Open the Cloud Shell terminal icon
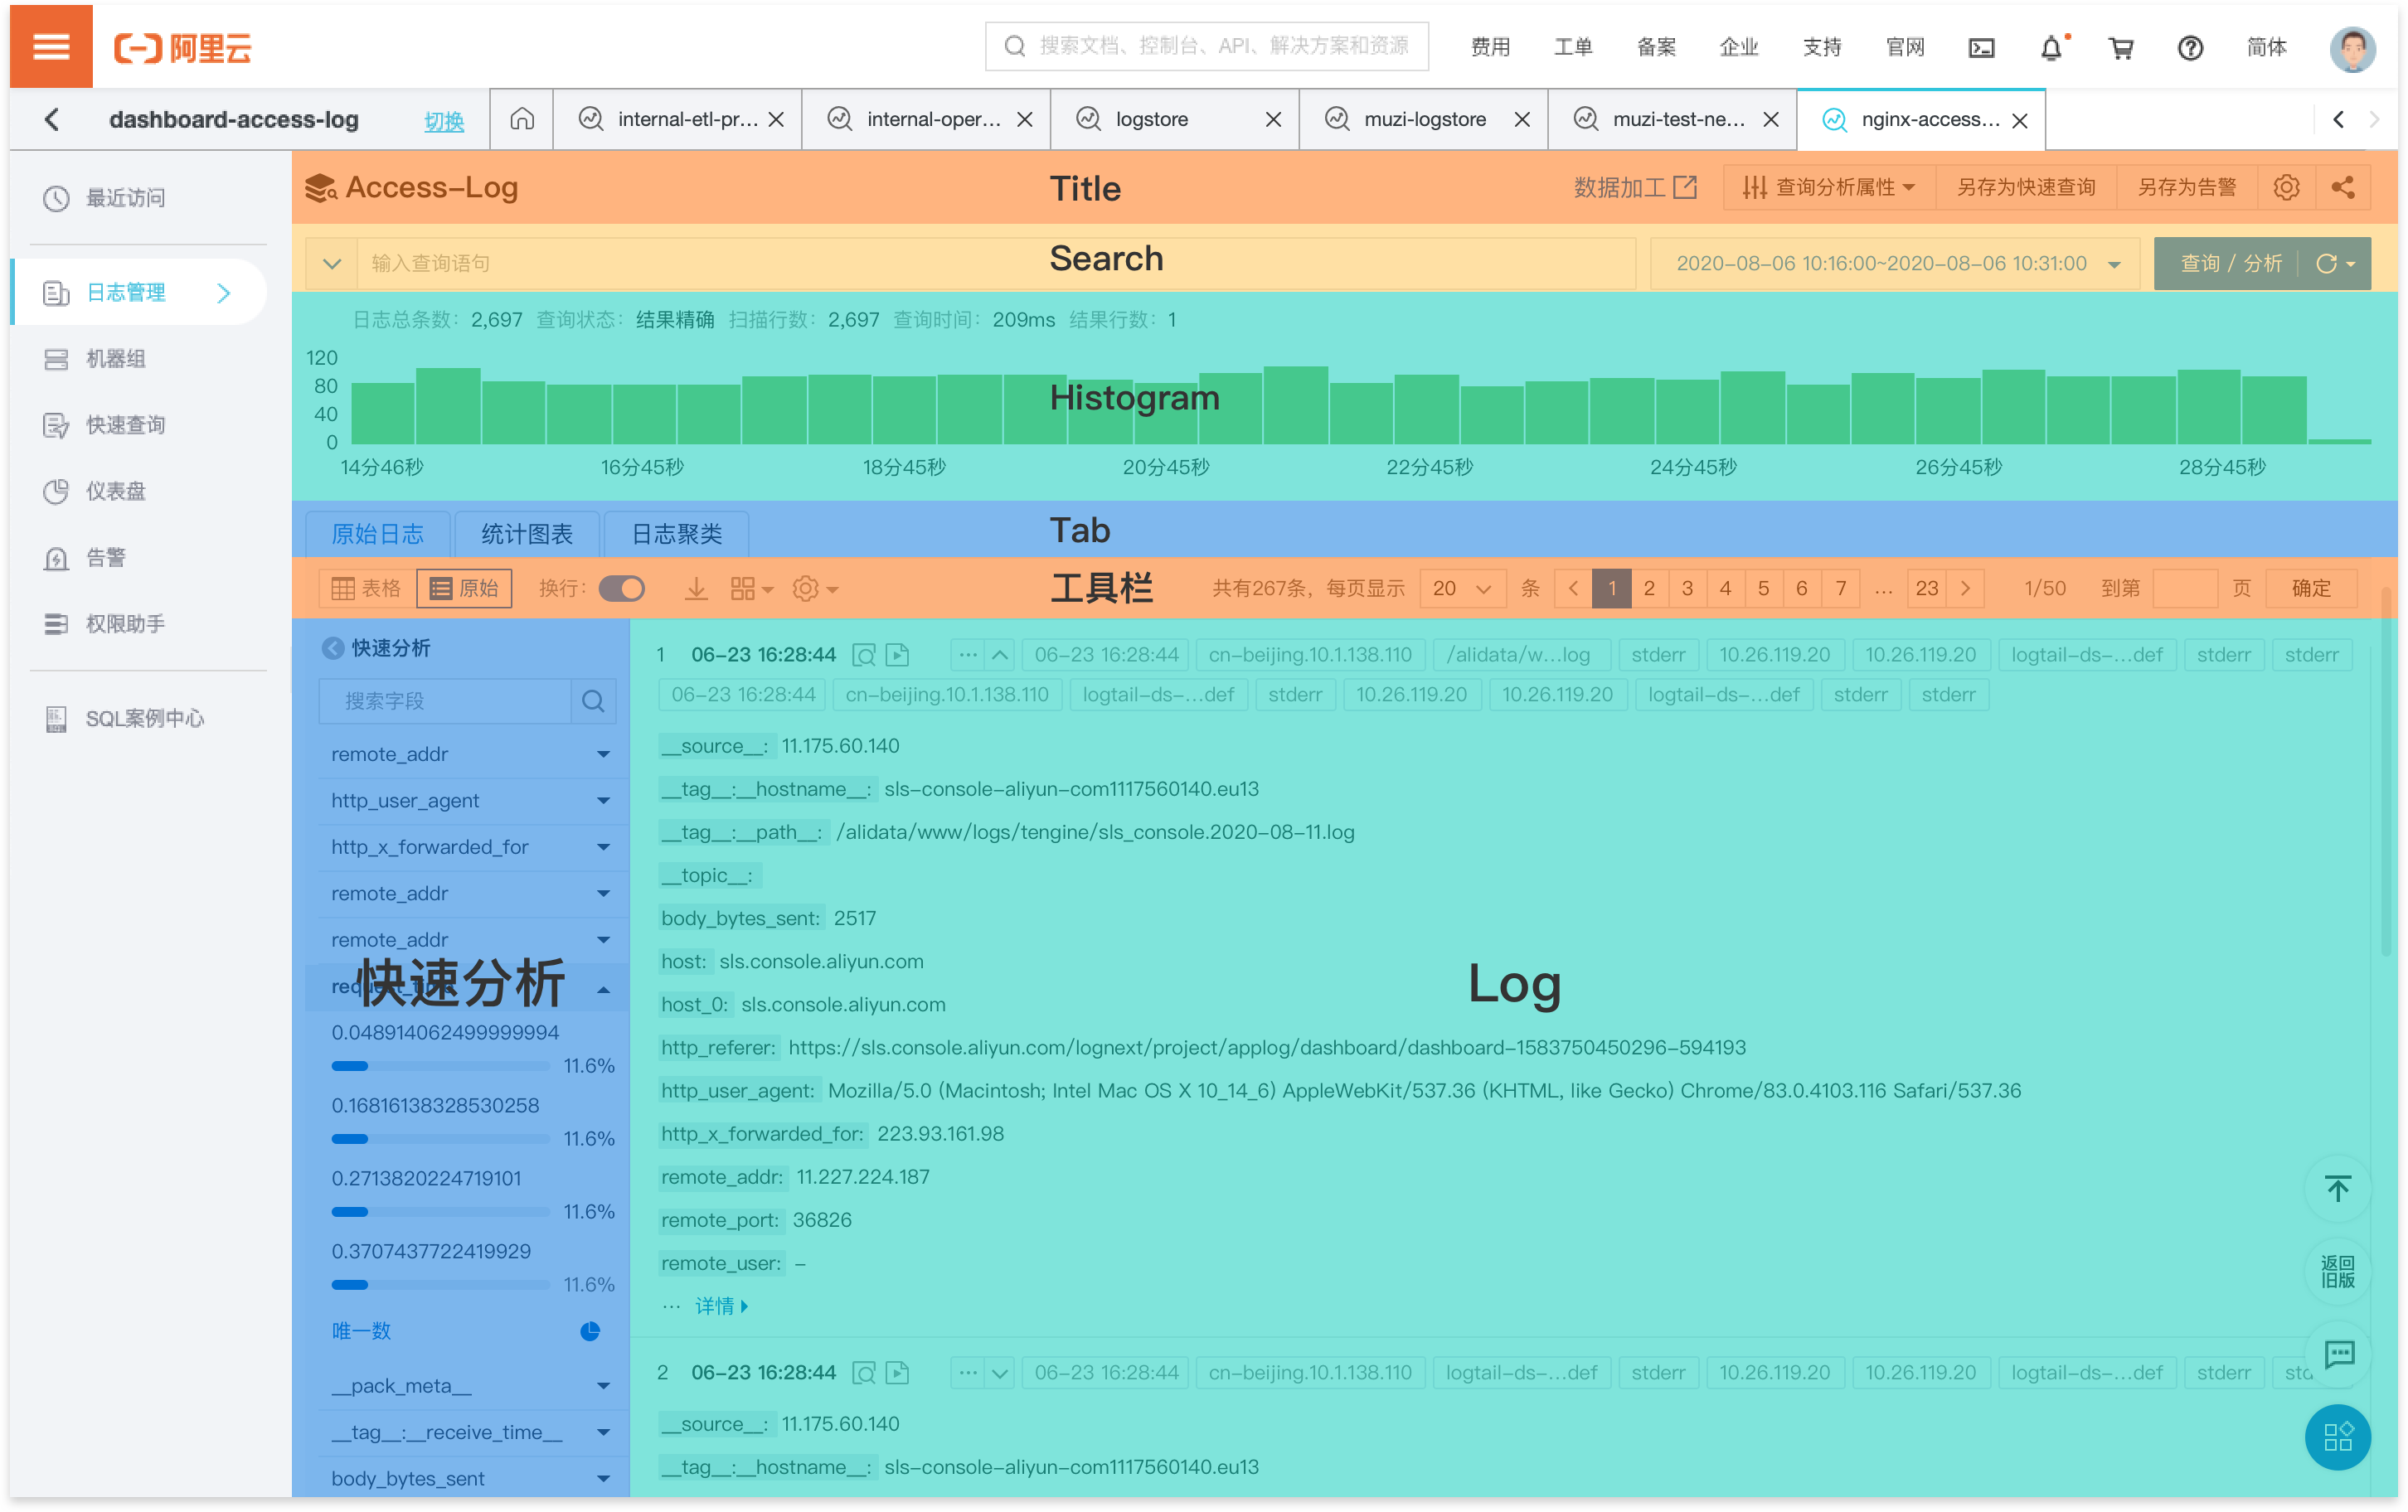The image size is (2408, 1512). [x=1981, y=47]
